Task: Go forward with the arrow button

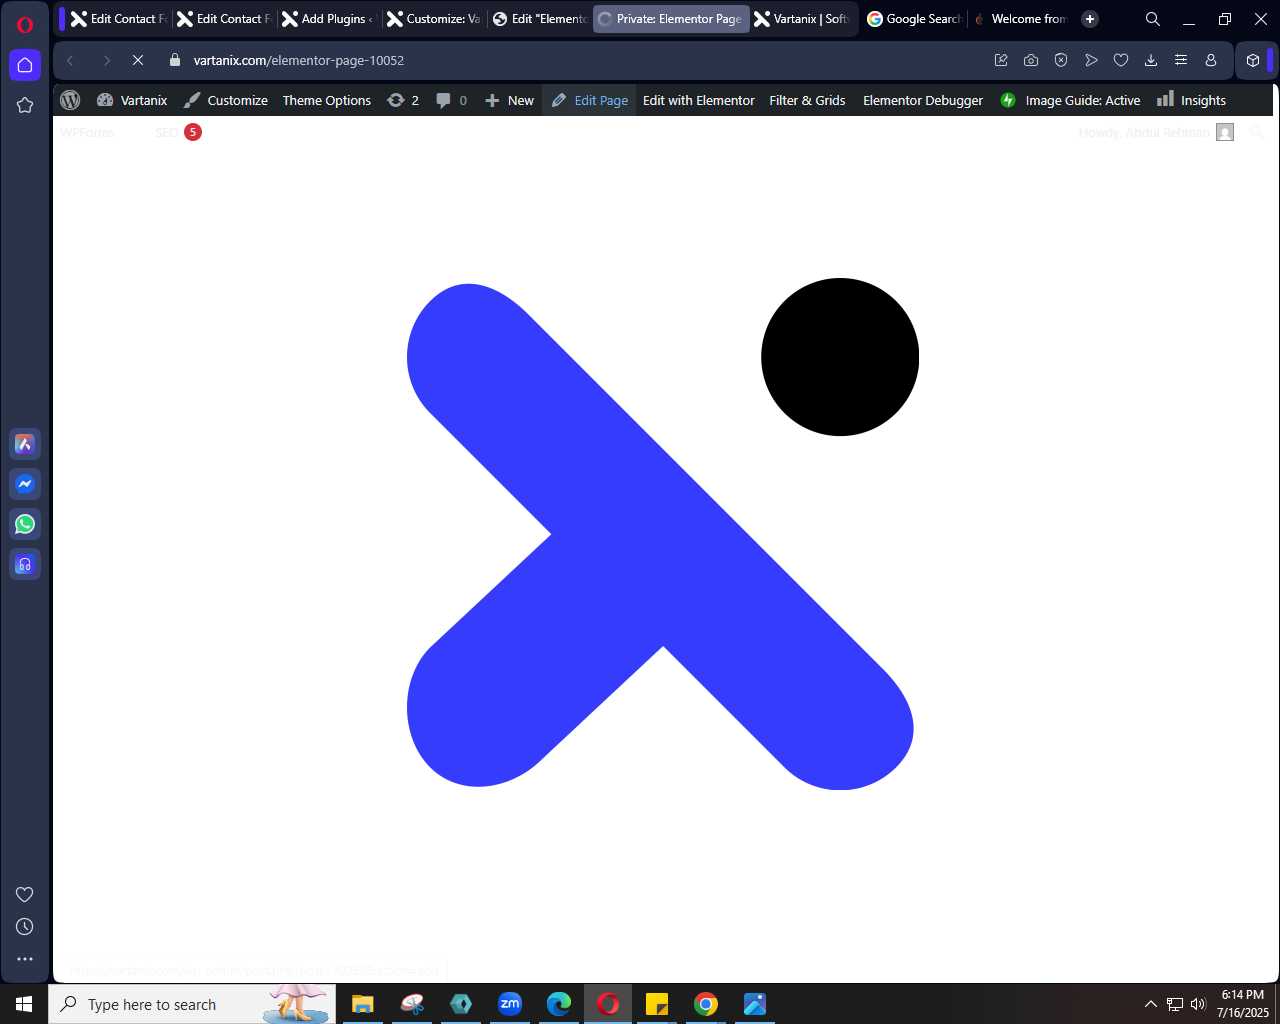Action: point(106,60)
